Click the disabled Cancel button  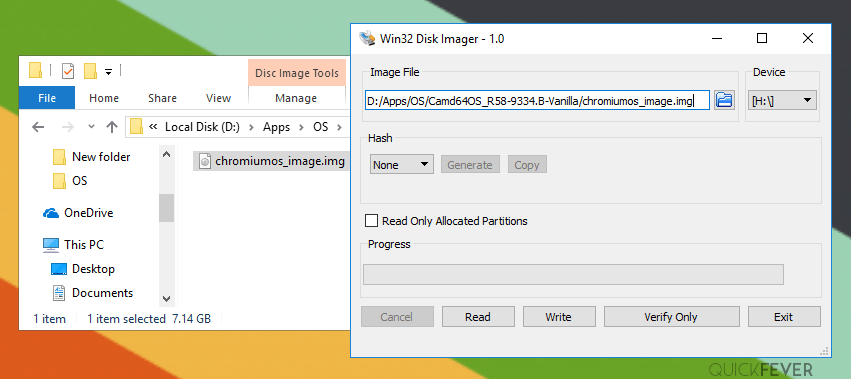(397, 317)
